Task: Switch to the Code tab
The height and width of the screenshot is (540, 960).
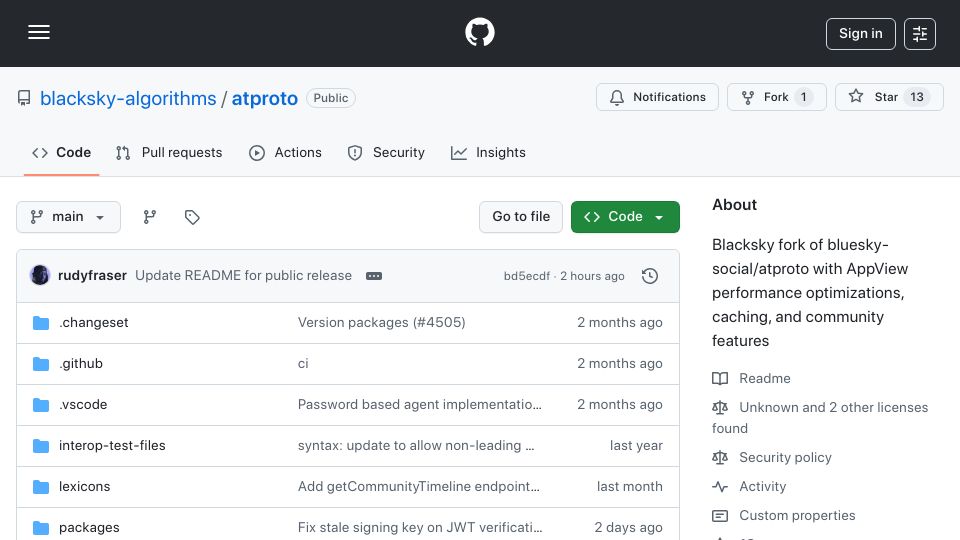Action: click(x=61, y=152)
